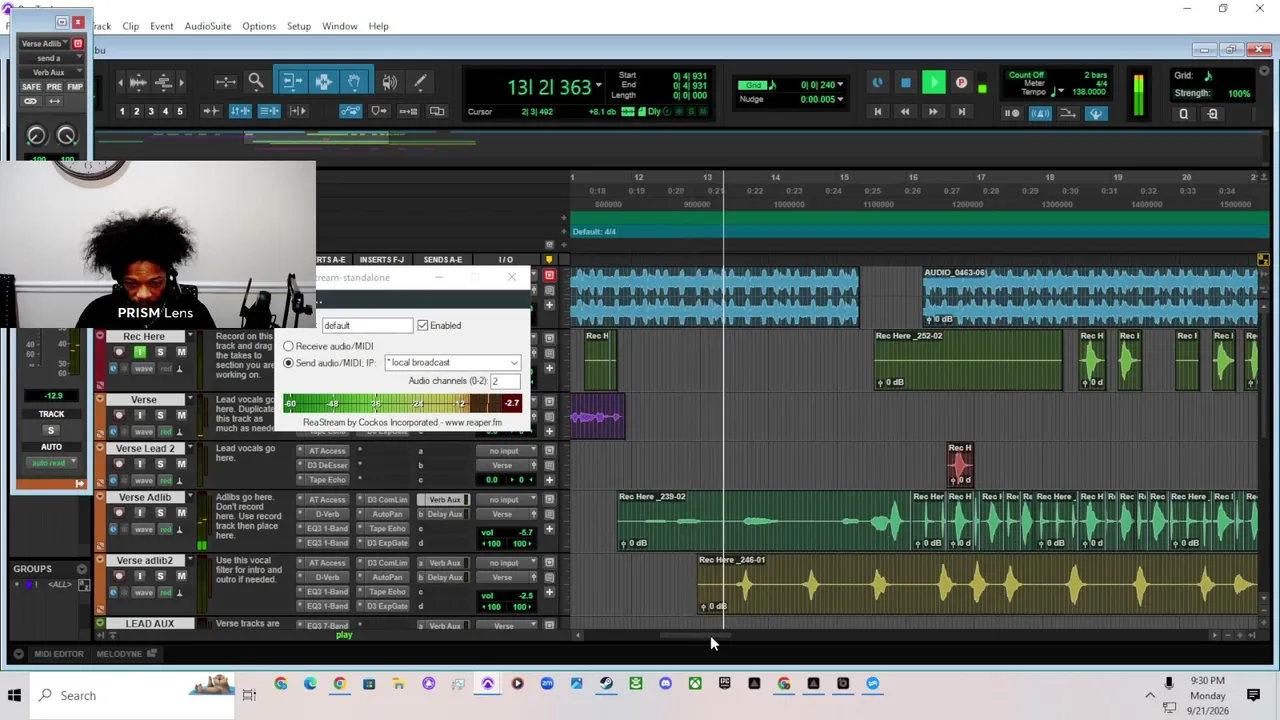Open the local broadcast IP dropdown
The height and width of the screenshot is (720, 1280).
[x=453, y=362]
